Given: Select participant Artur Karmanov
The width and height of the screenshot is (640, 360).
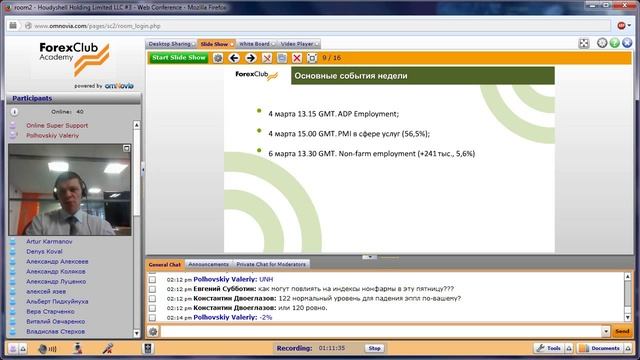Looking at the screenshot, I should (x=49, y=242).
